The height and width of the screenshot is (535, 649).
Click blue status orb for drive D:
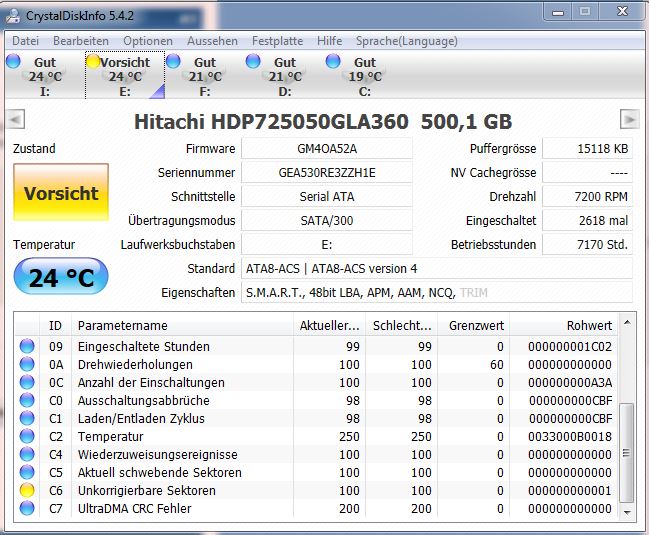[253, 61]
